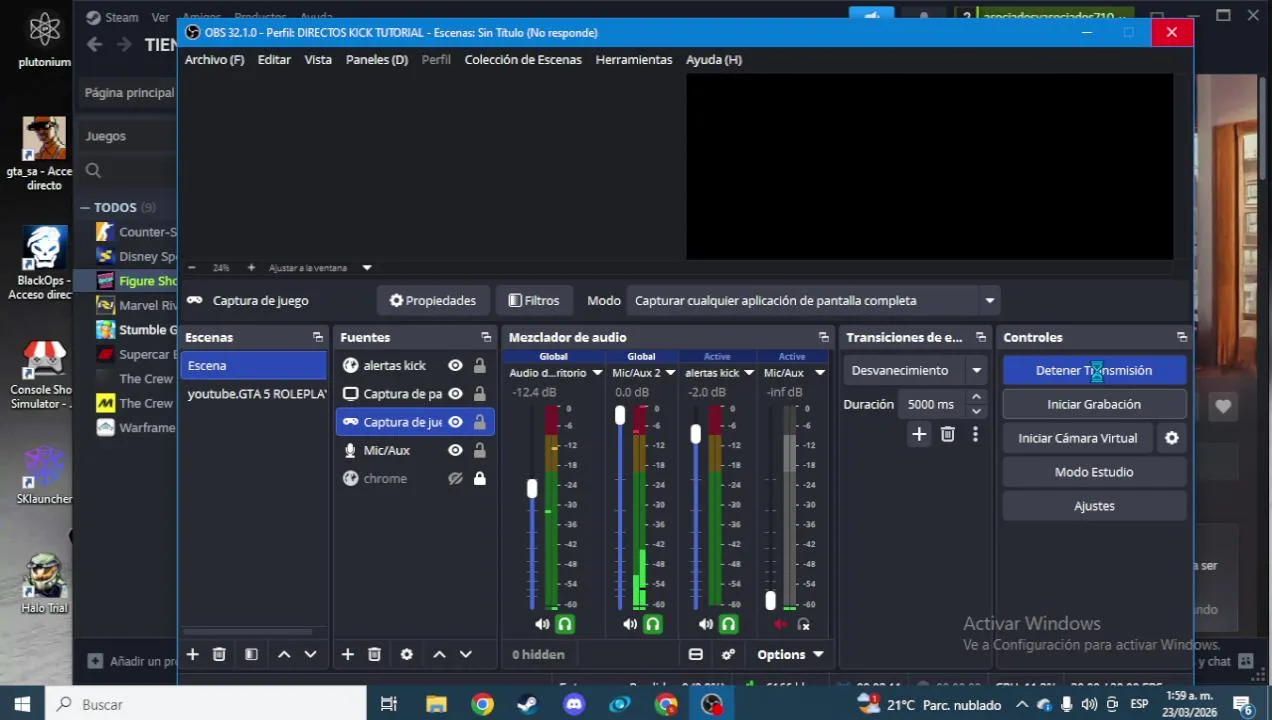Viewport: 1272px width, 720px height.
Task: Move scene down arrow in Escenas panel
Action: point(310,654)
